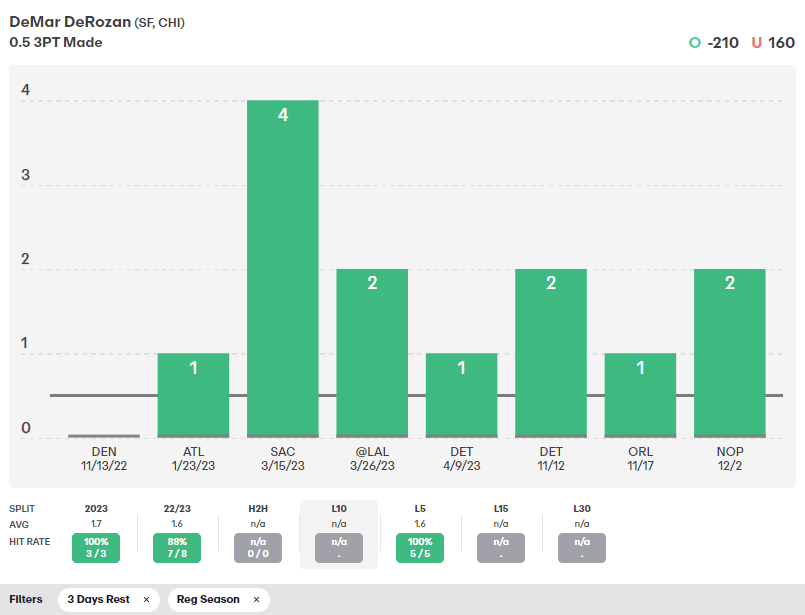Click the @LAL 3/26/23 axis label
The image size is (805, 615).
(x=372, y=458)
